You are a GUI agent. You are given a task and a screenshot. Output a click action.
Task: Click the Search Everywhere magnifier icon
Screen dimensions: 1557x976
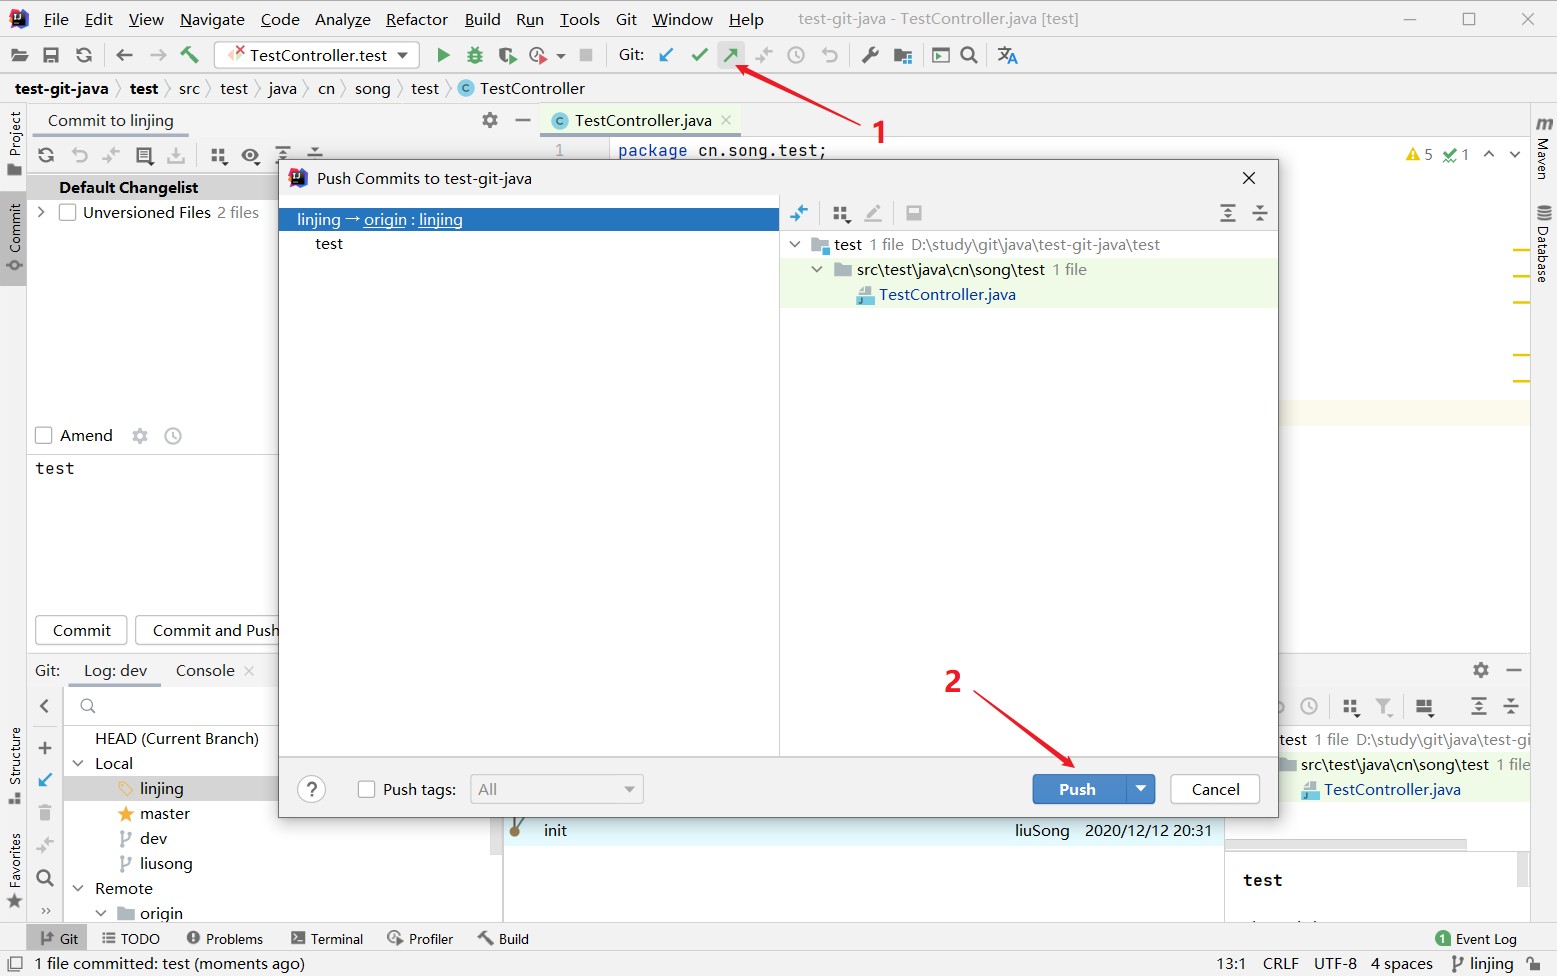(x=969, y=55)
